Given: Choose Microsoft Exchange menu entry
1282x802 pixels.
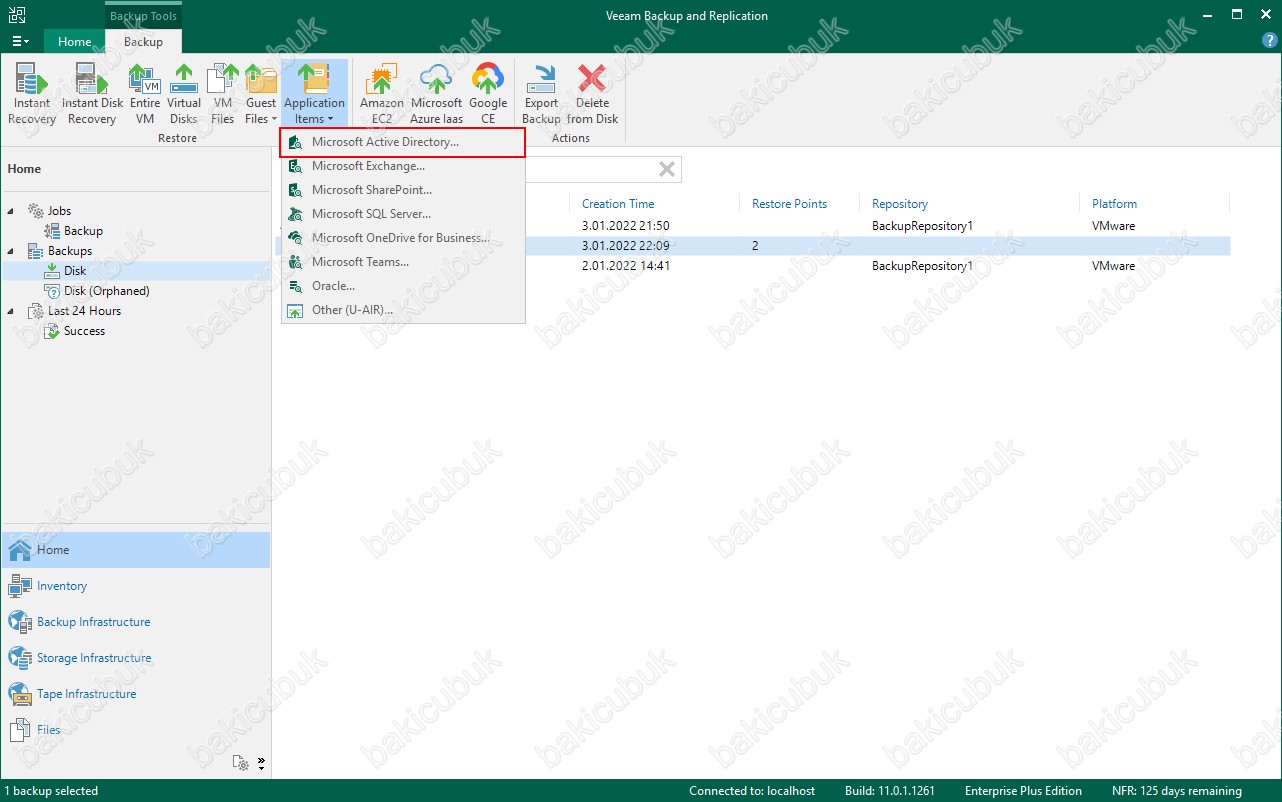Looking at the screenshot, I should coord(402,166).
